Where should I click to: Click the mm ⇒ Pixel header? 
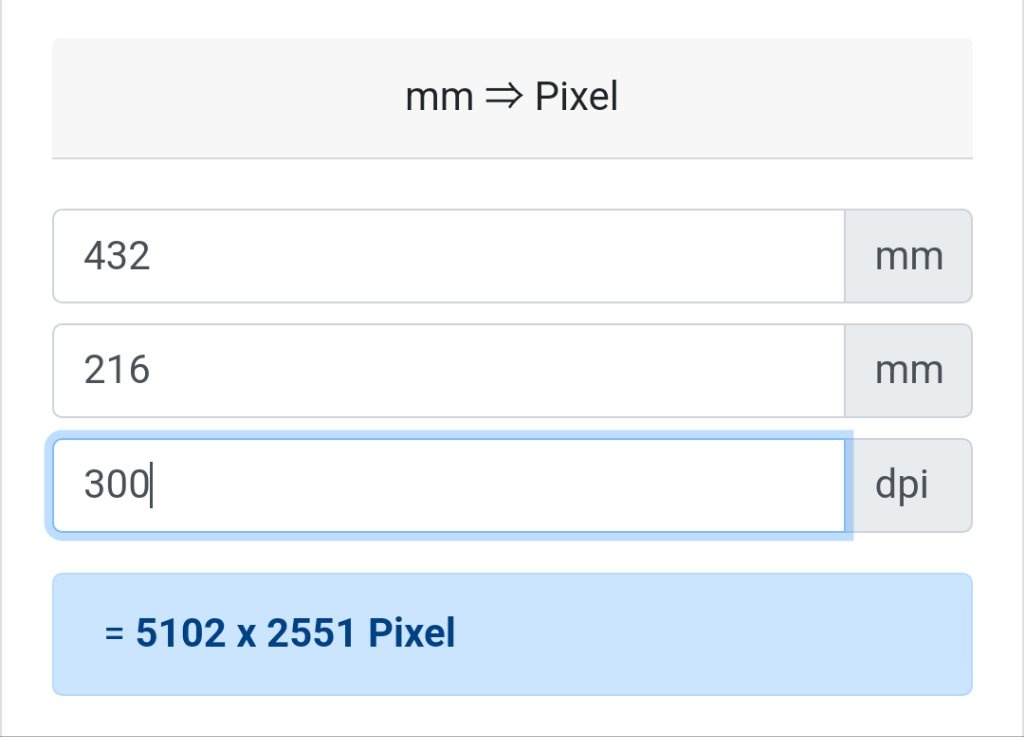pyautogui.click(x=511, y=97)
